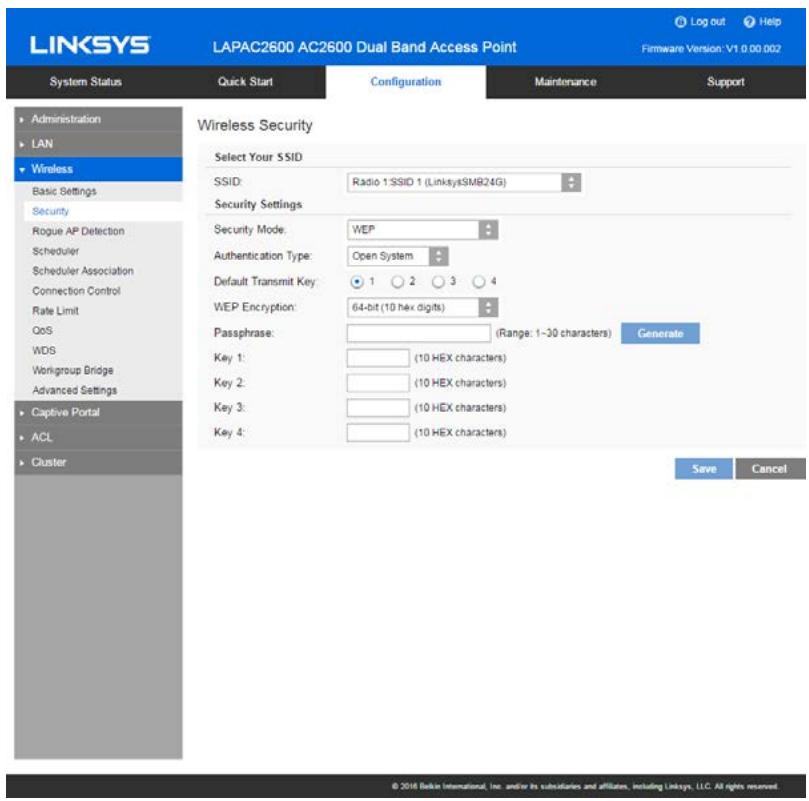Click the Help question mark icon
Viewport: 809px width, 801px height.
749,22
